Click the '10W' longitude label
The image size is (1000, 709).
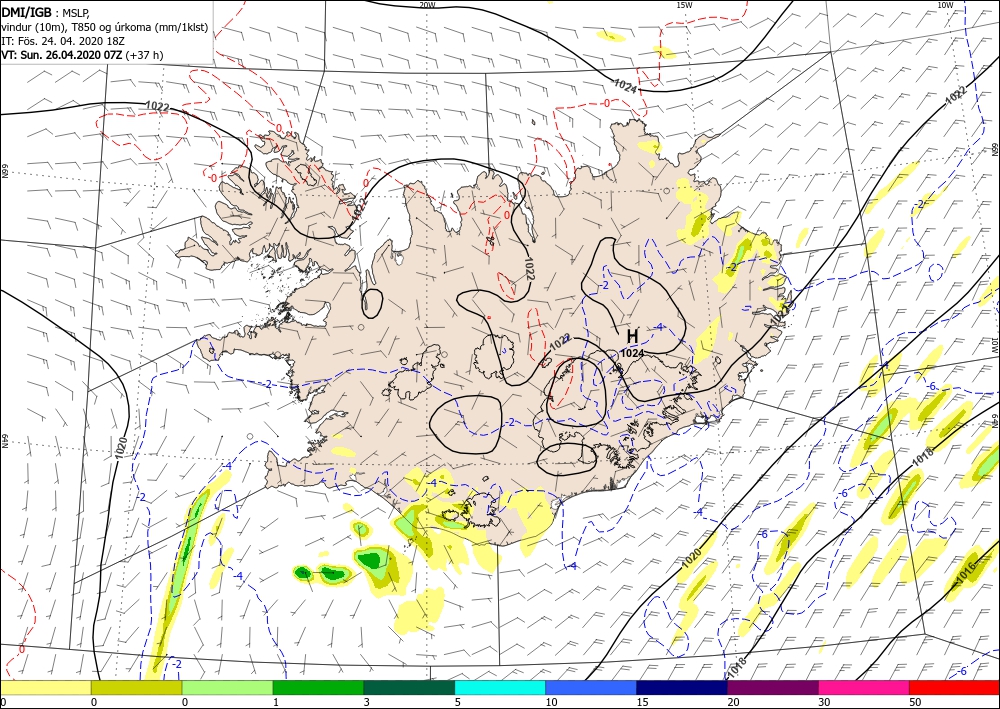point(945,5)
